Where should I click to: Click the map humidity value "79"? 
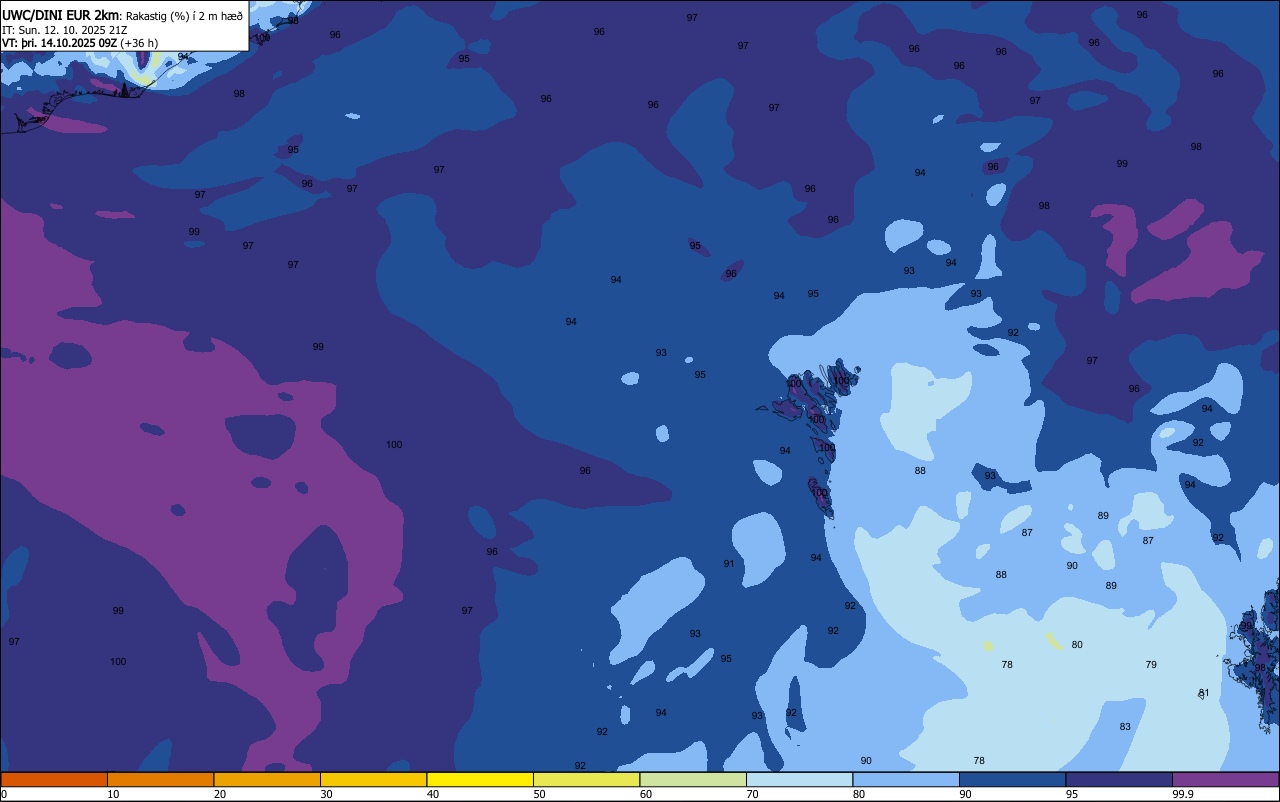click(x=1151, y=665)
